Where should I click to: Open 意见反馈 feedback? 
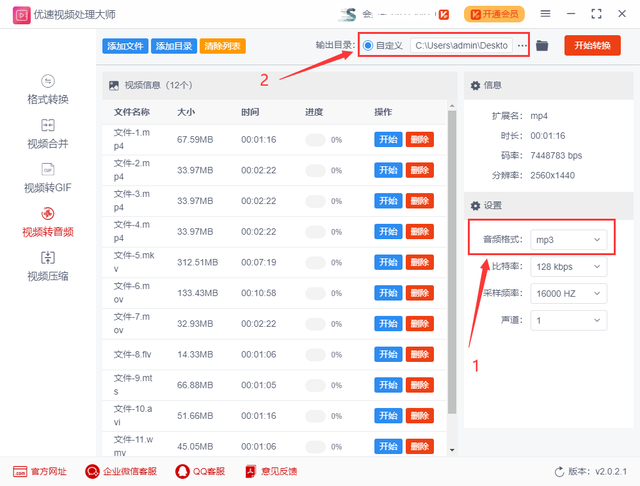271,471
